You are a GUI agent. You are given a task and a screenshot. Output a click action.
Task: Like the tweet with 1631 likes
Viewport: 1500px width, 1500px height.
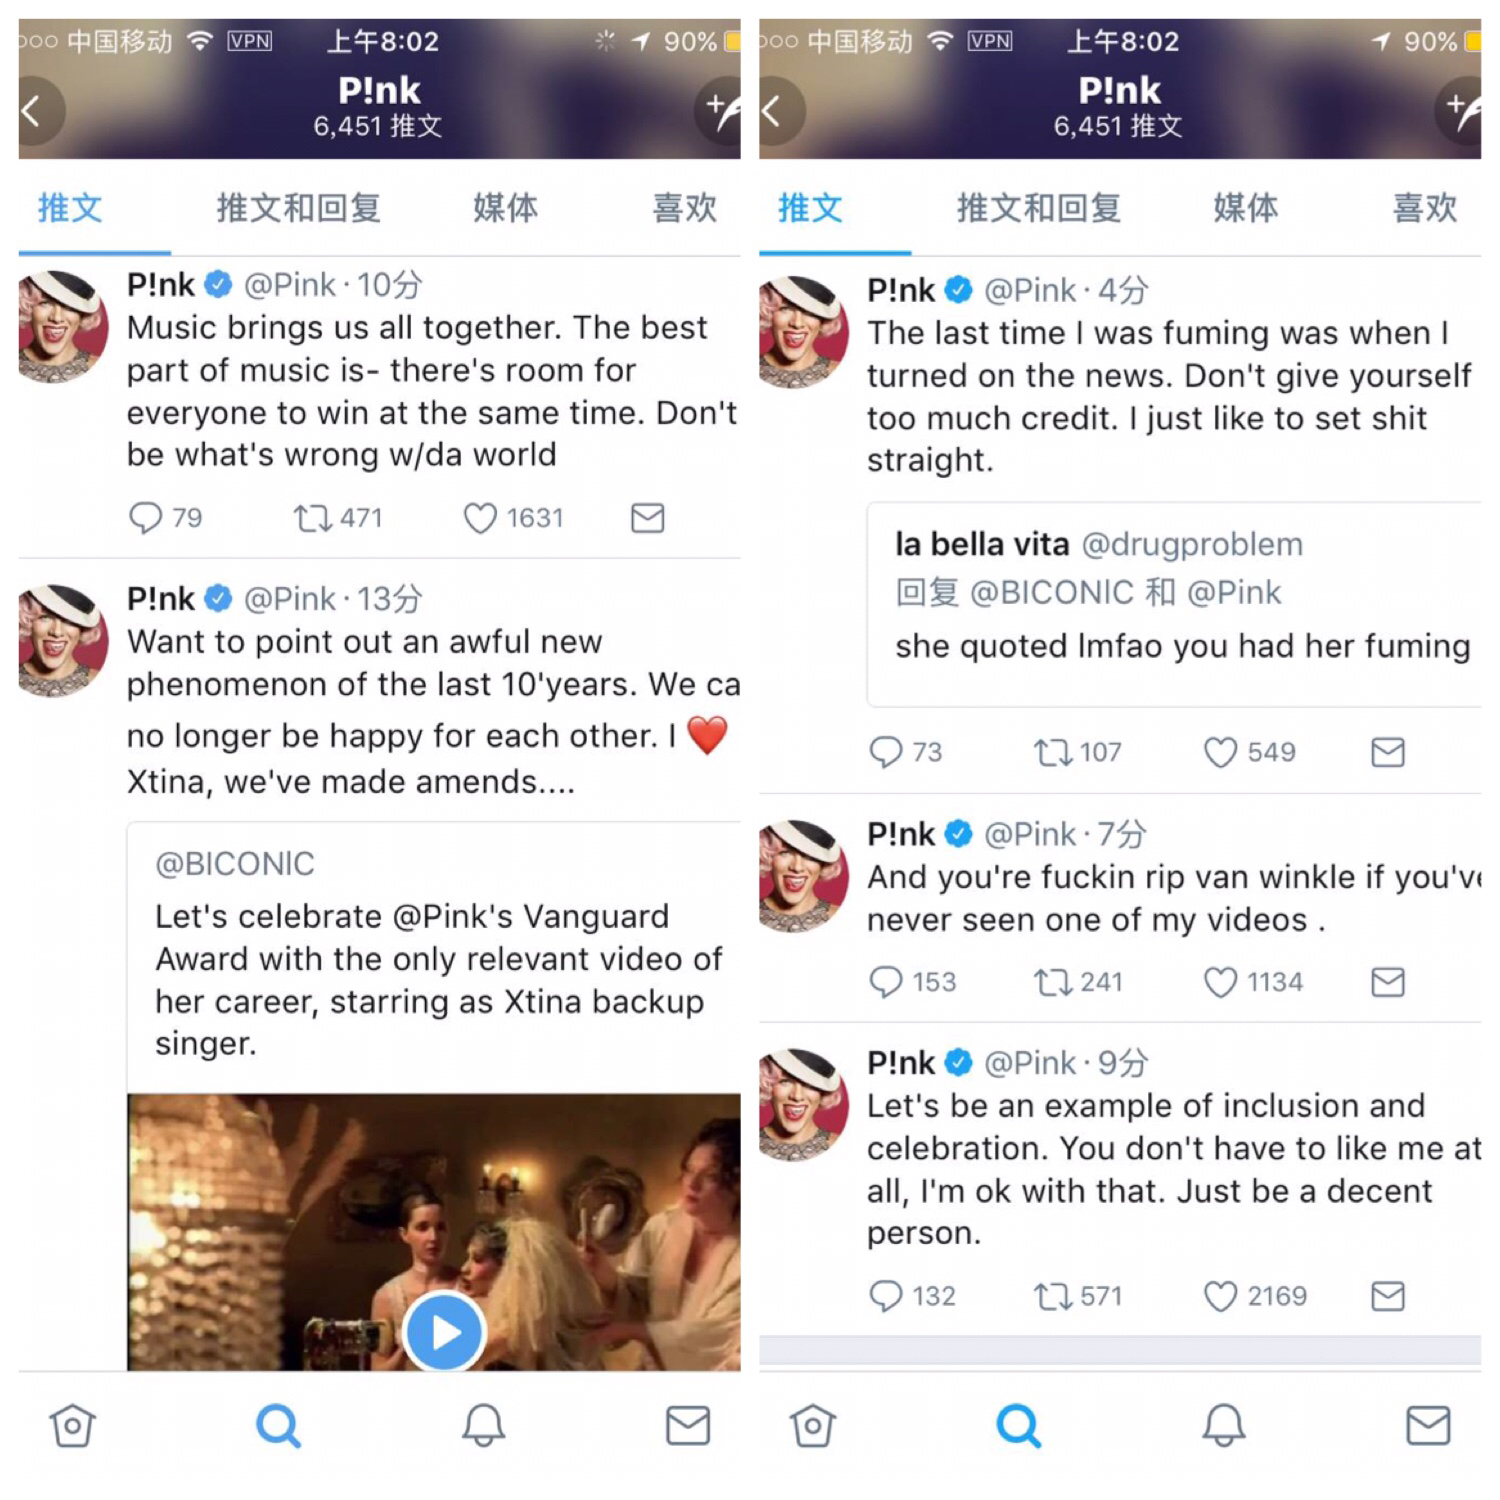pyautogui.click(x=480, y=518)
